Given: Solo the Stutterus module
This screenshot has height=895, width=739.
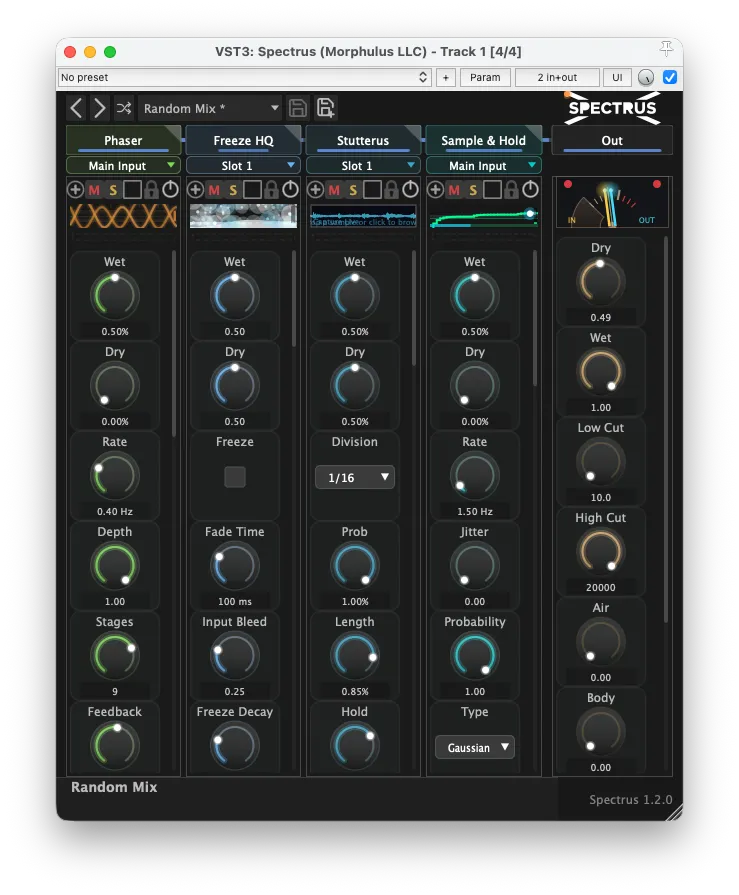Looking at the screenshot, I should (x=353, y=190).
